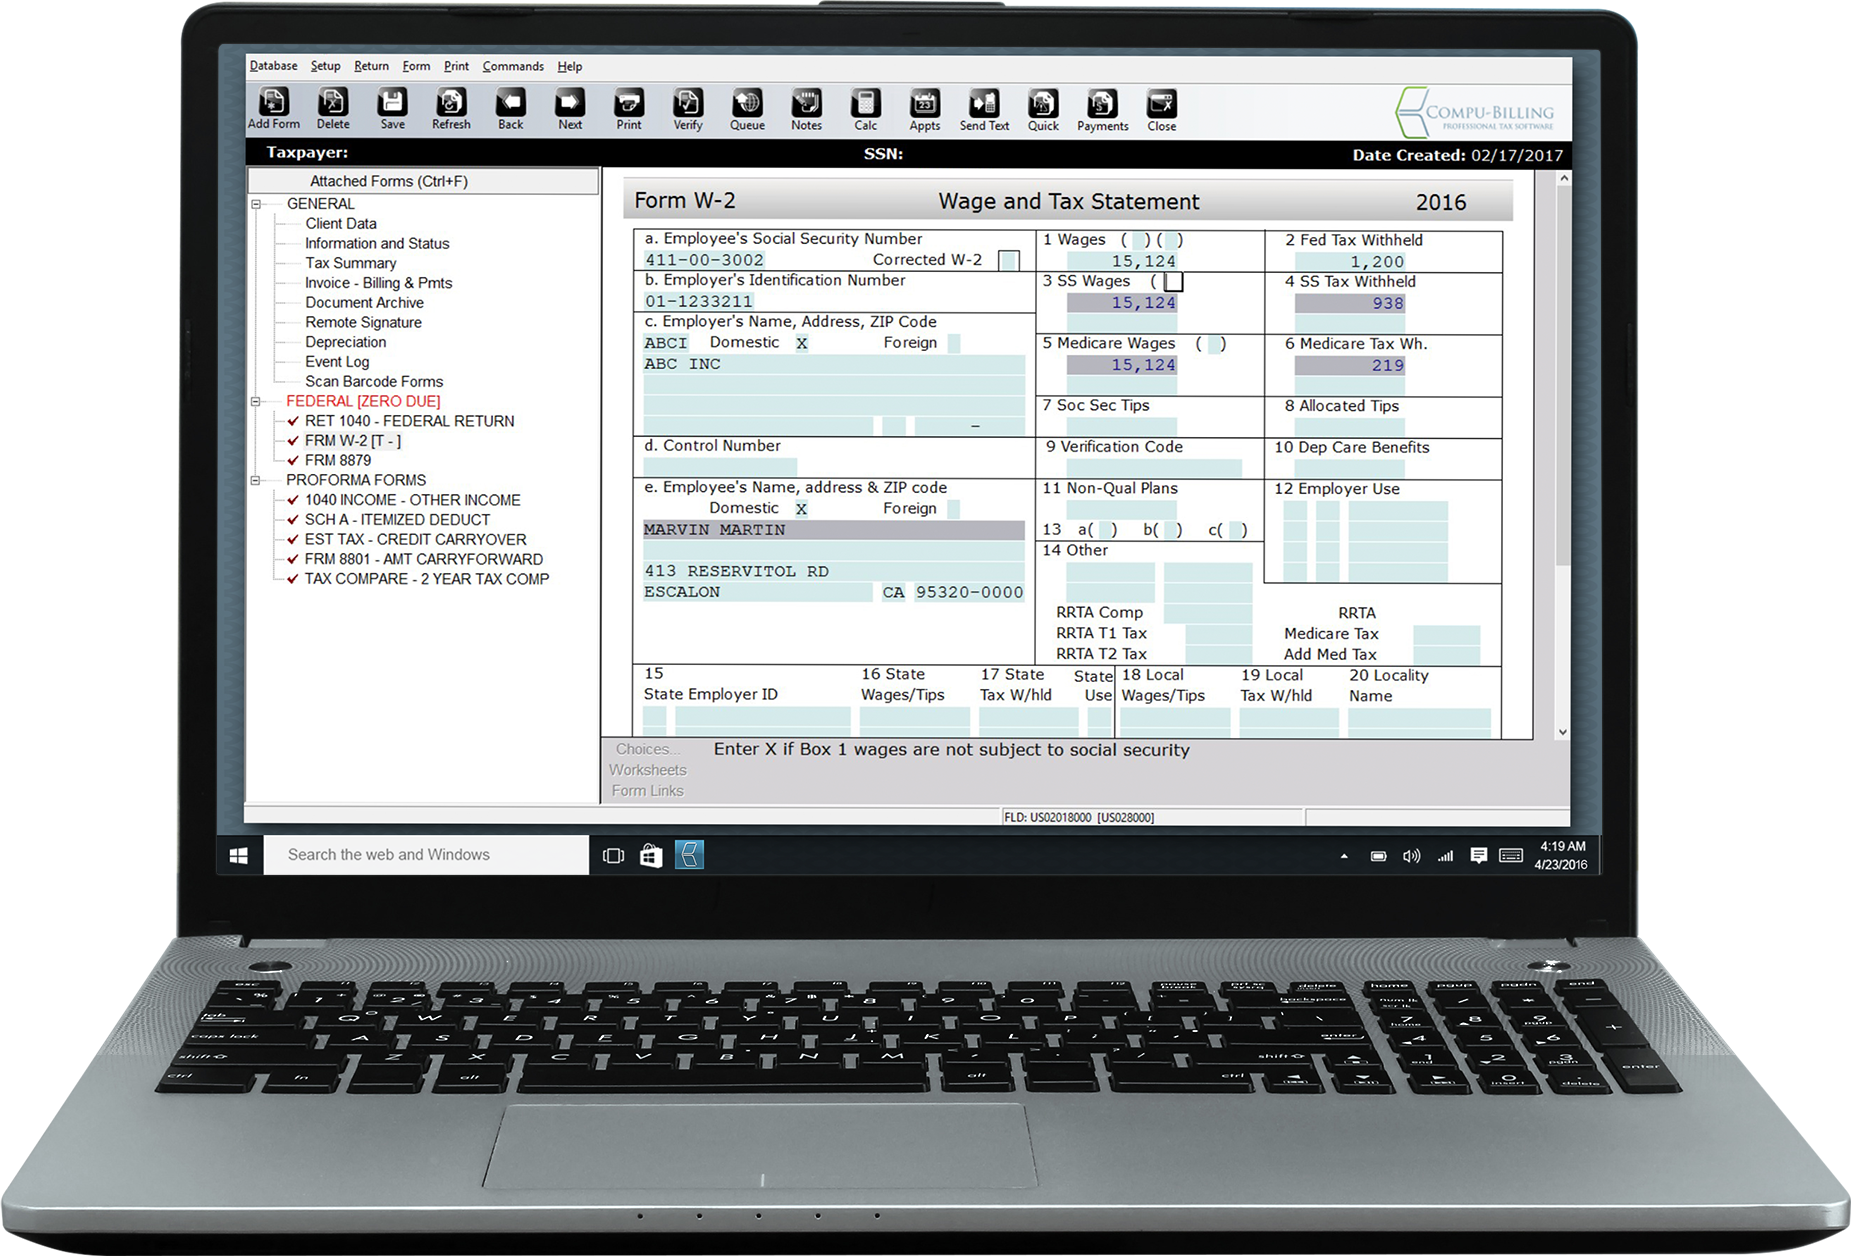Open the Commands menu
The image size is (1851, 1256).
point(512,66)
